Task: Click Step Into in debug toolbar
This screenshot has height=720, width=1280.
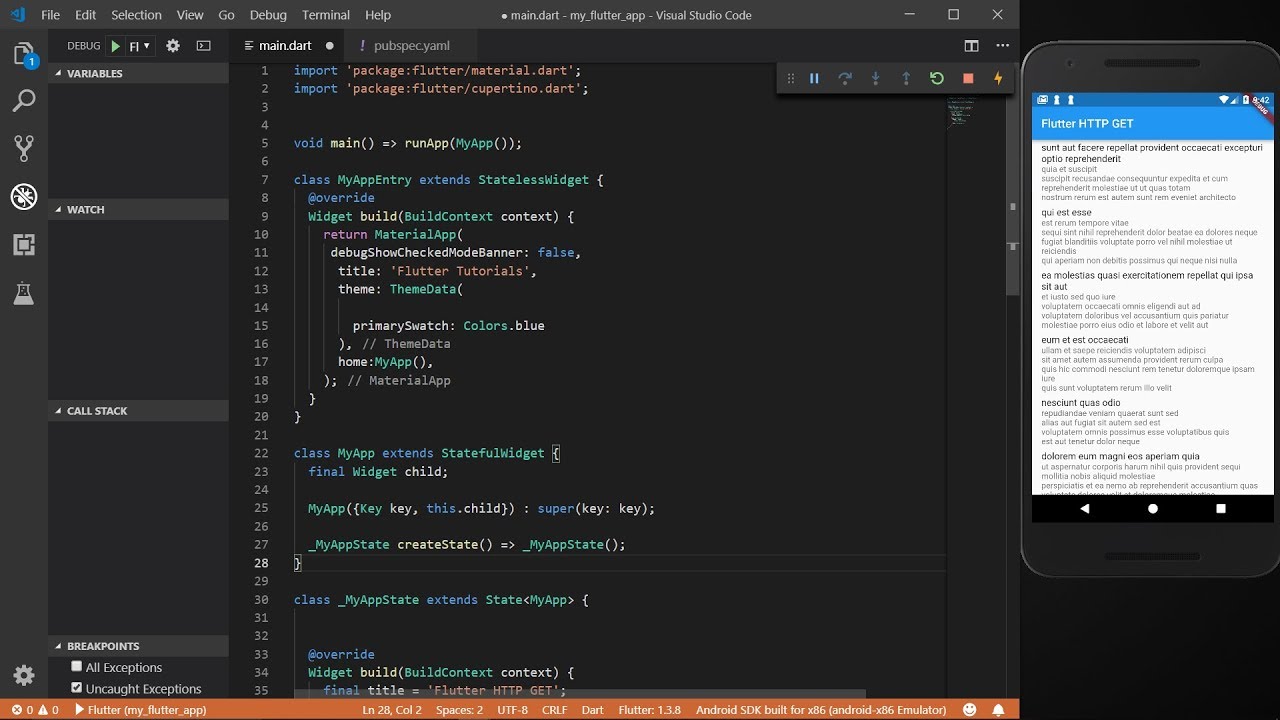Action: (875, 78)
